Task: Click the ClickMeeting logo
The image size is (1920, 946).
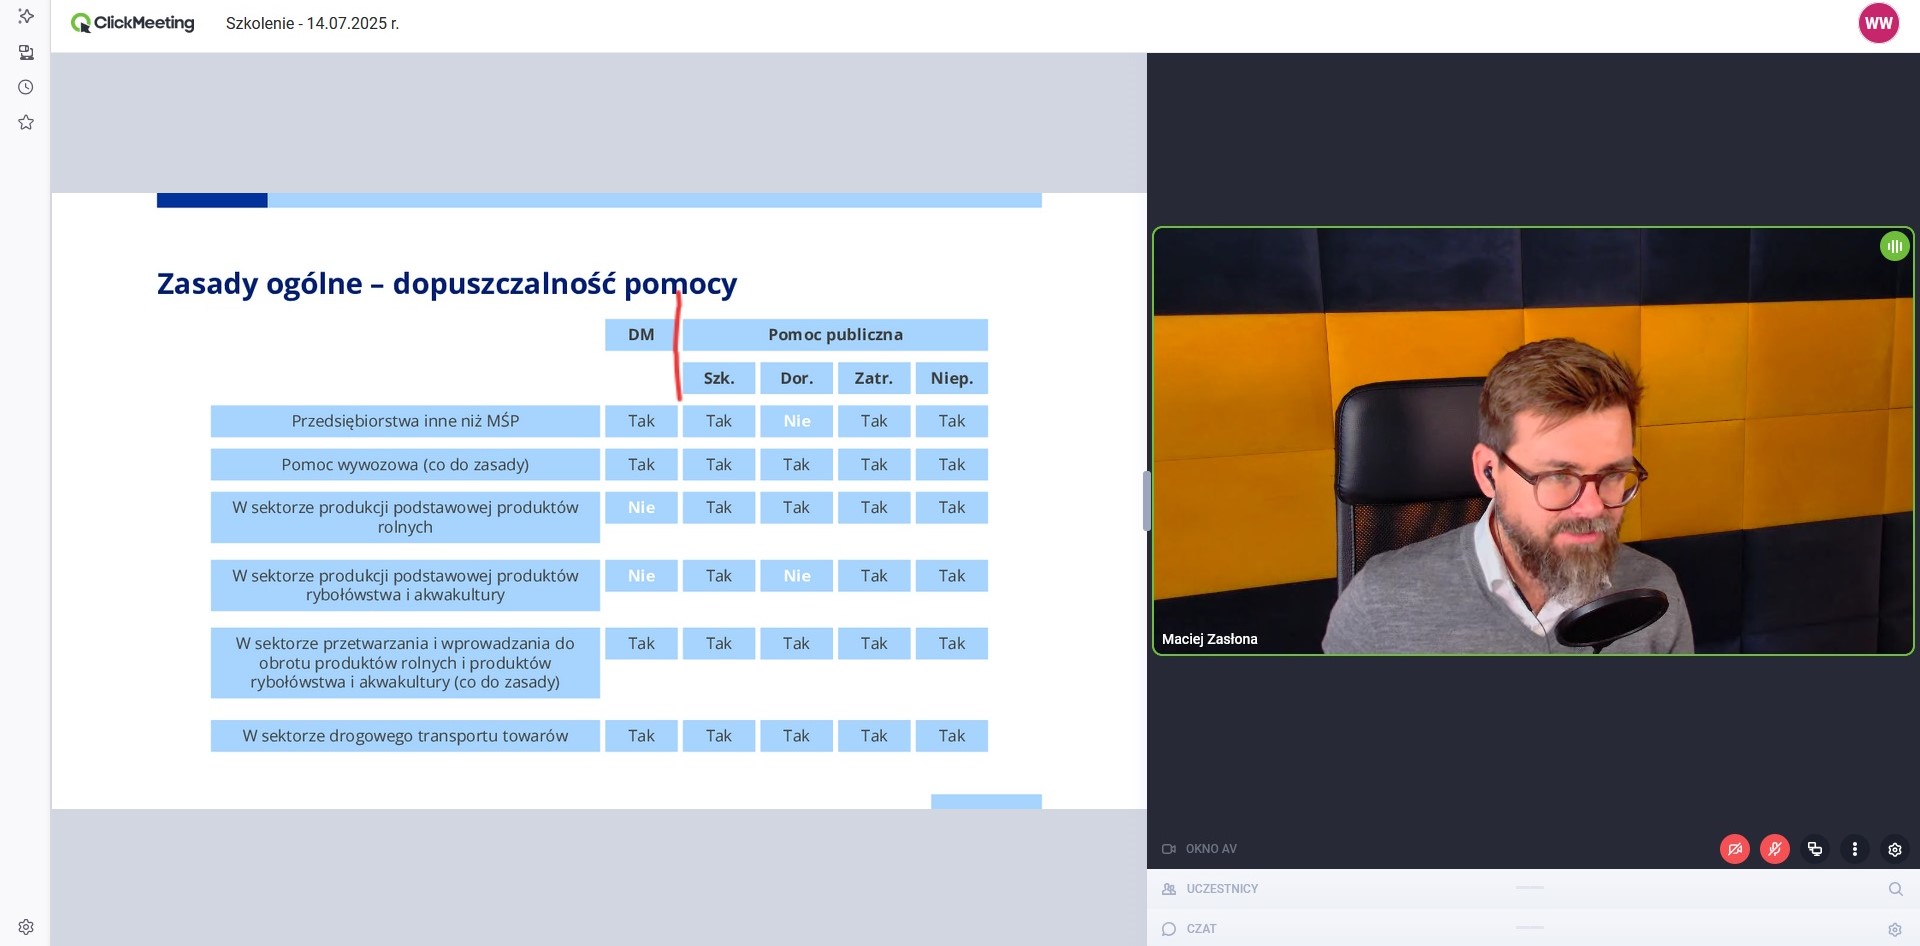Action: point(132,23)
